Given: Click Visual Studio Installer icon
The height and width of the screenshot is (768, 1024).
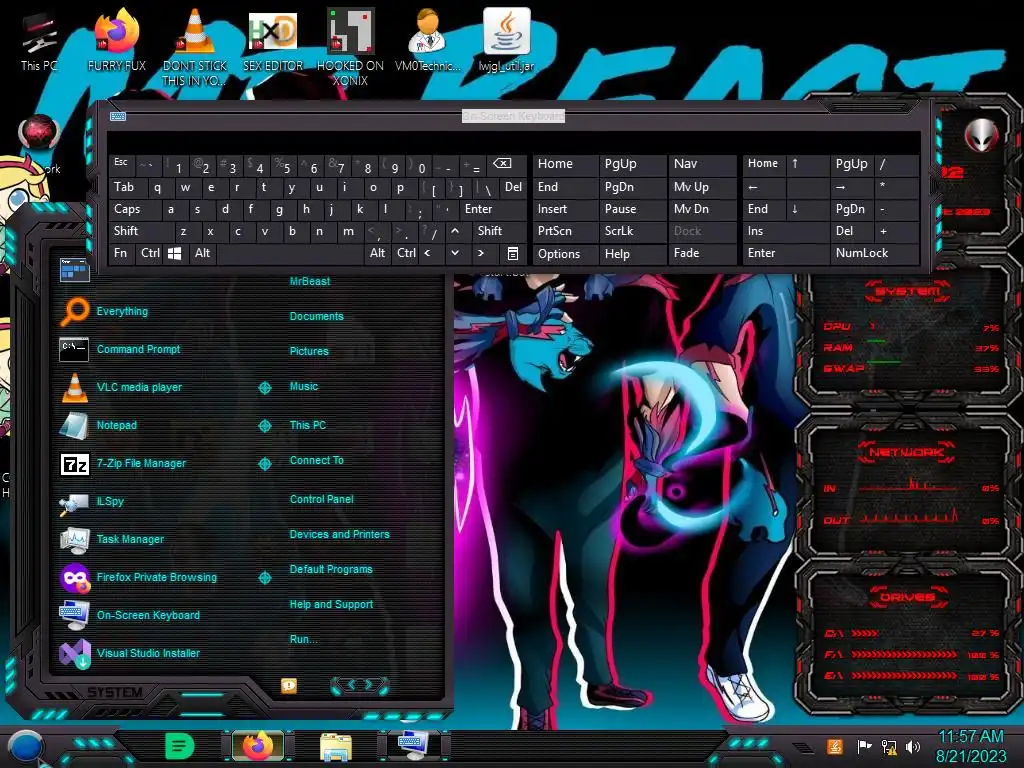Looking at the screenshot, I should click(74, 653).
